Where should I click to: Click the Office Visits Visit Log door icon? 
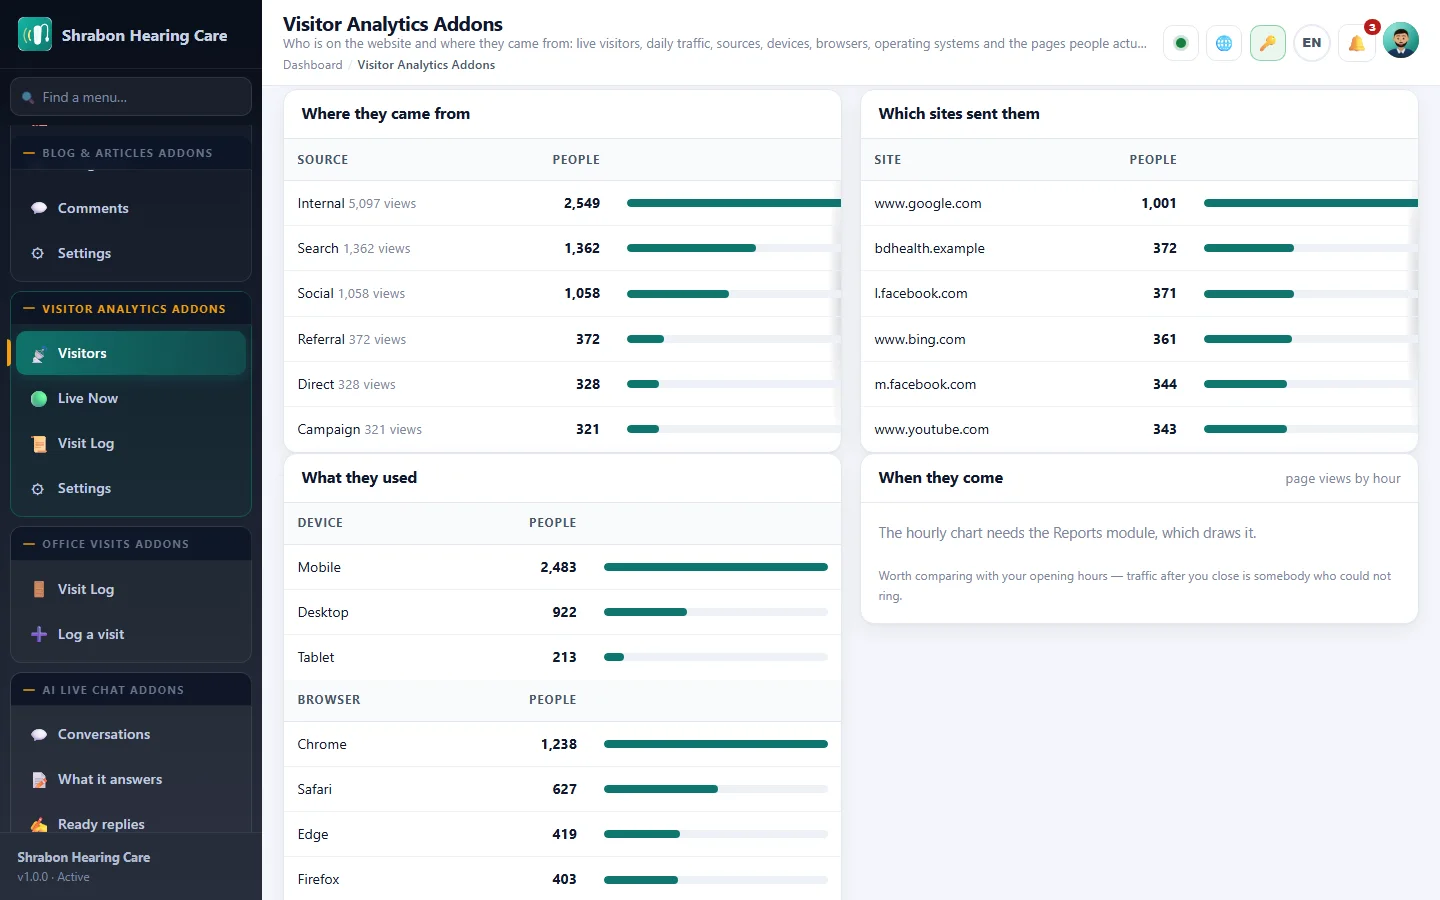click(39, 589)
